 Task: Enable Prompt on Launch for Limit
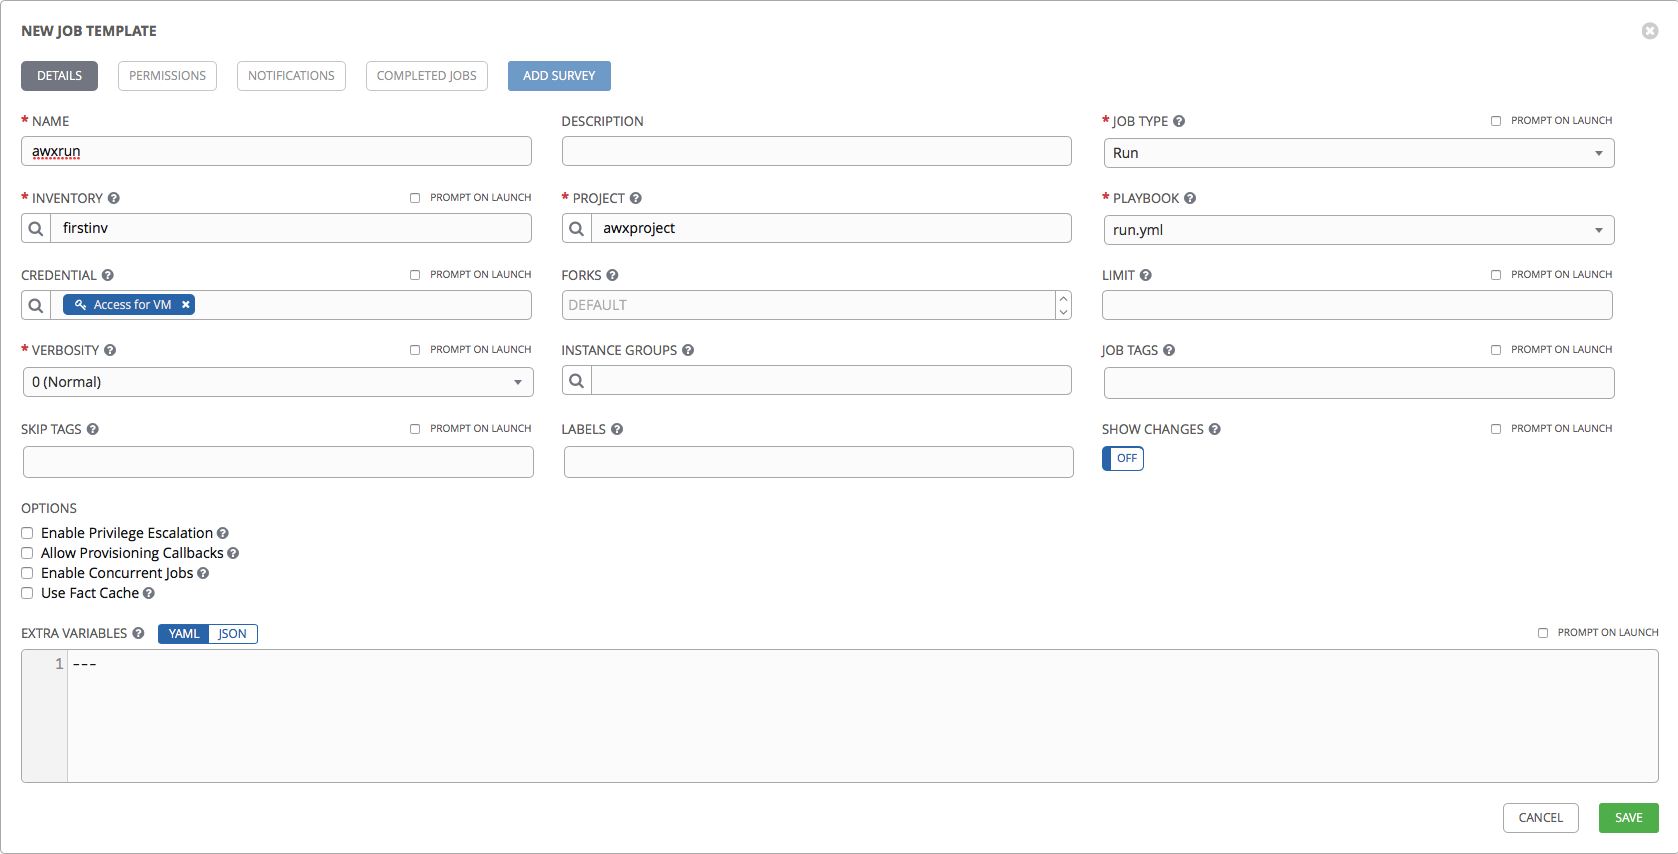(x=1496, y=275)
